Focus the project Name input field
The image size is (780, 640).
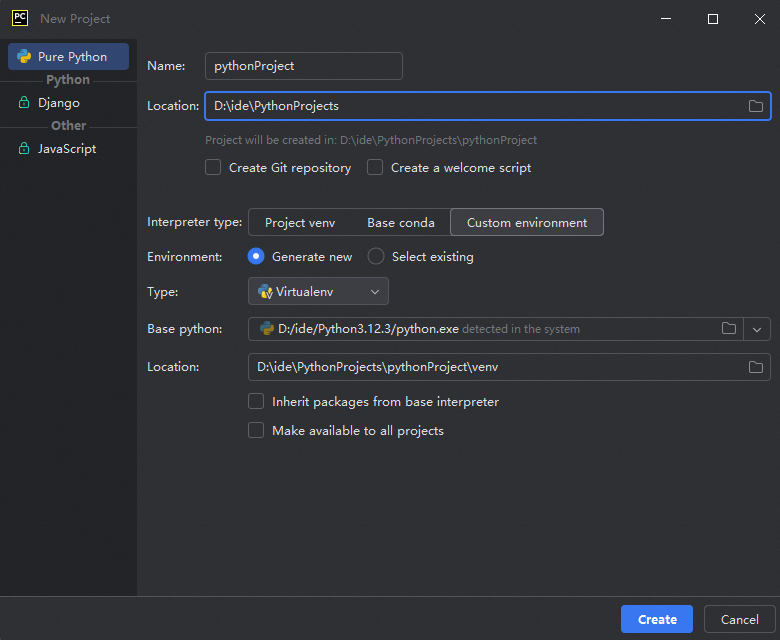click(x=303, y=66)
